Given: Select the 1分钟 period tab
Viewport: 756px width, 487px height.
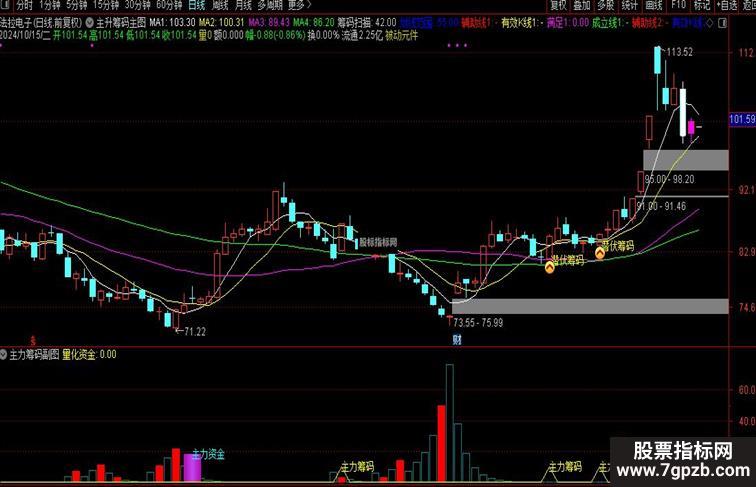Looking at the screenshot, I should tap(50, 5).
